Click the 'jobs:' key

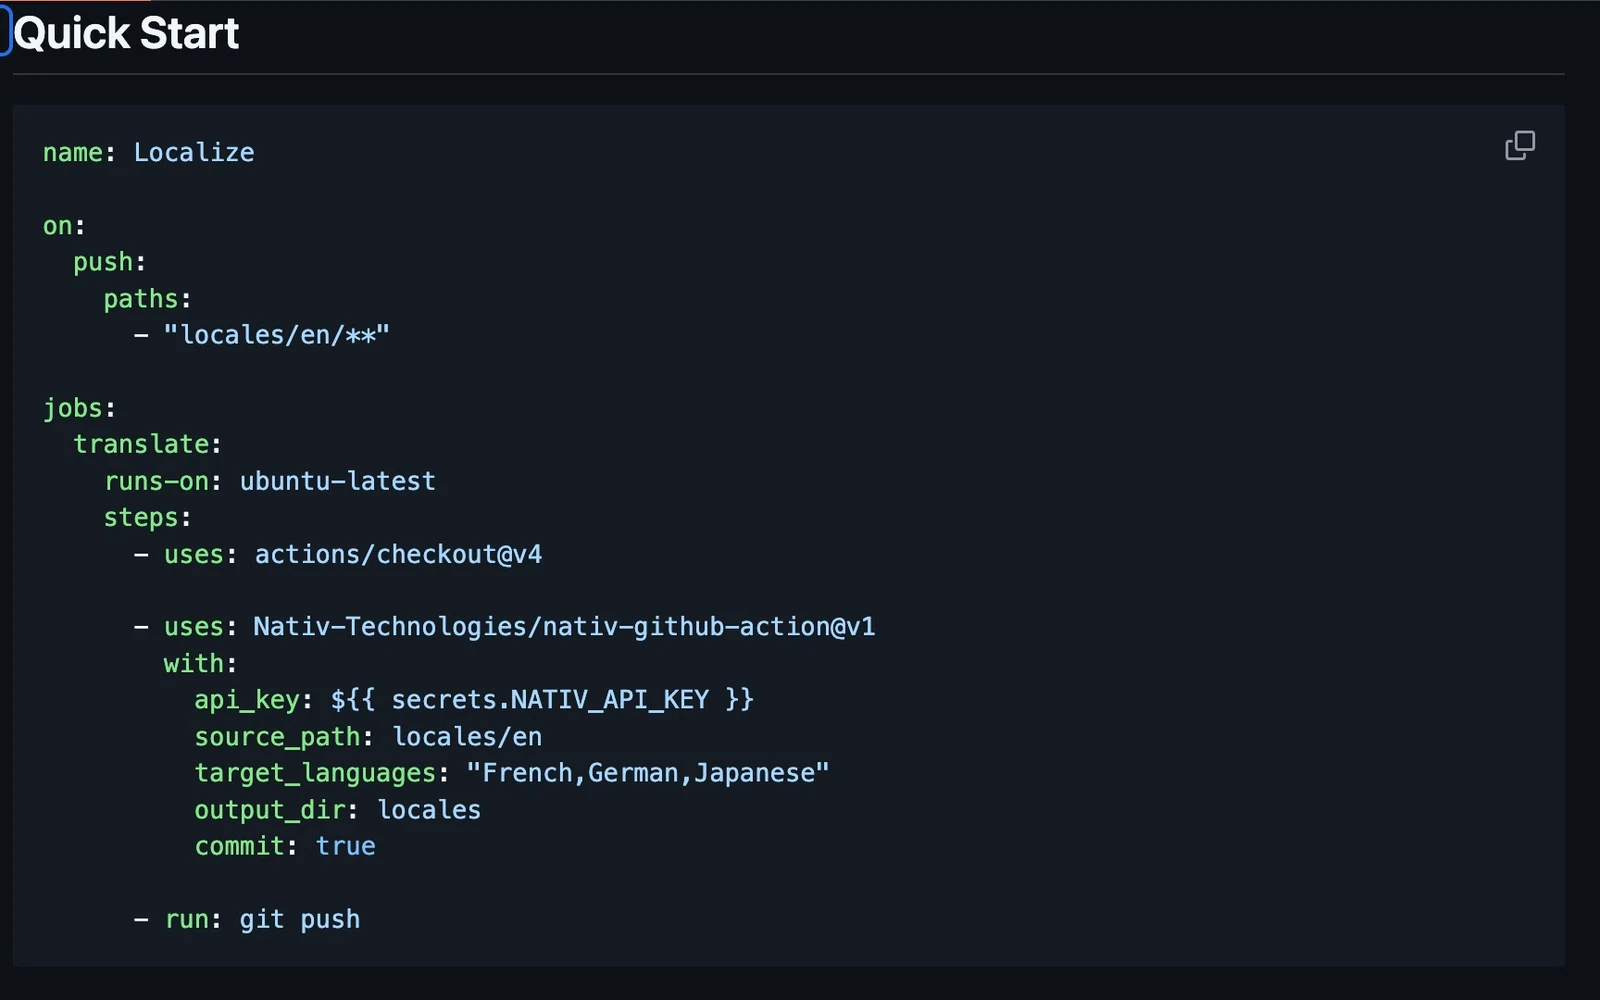click(79, 408)
